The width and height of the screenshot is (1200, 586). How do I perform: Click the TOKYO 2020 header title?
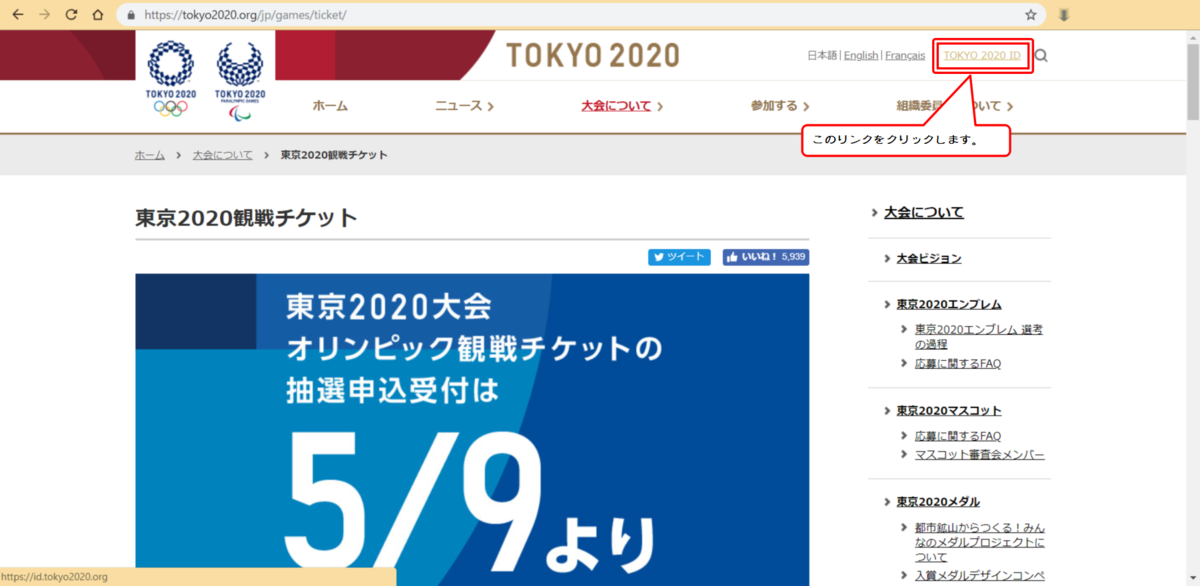coord(592,55)
